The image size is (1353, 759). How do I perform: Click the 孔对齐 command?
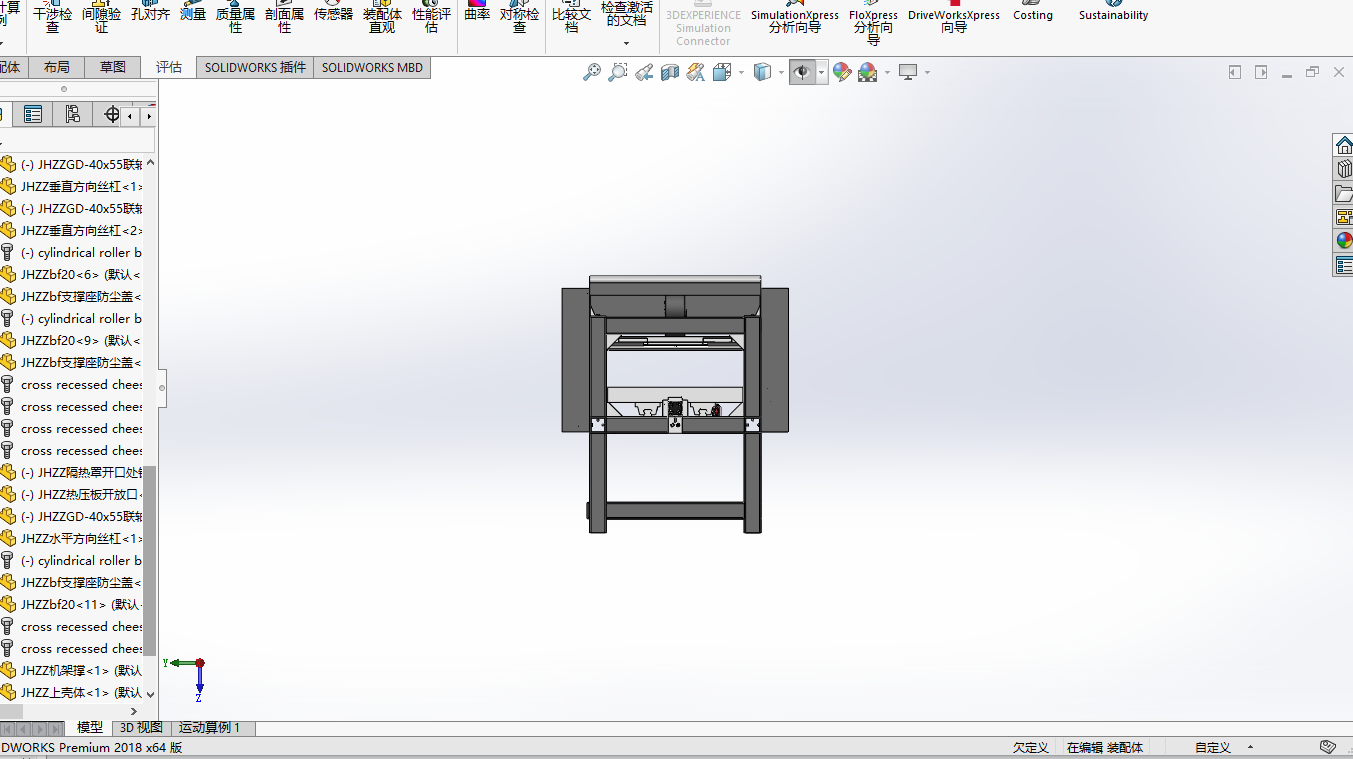150,12
